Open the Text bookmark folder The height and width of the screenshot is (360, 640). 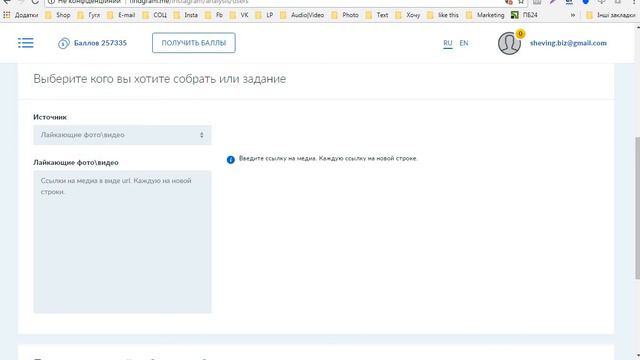tap(378, 15)
